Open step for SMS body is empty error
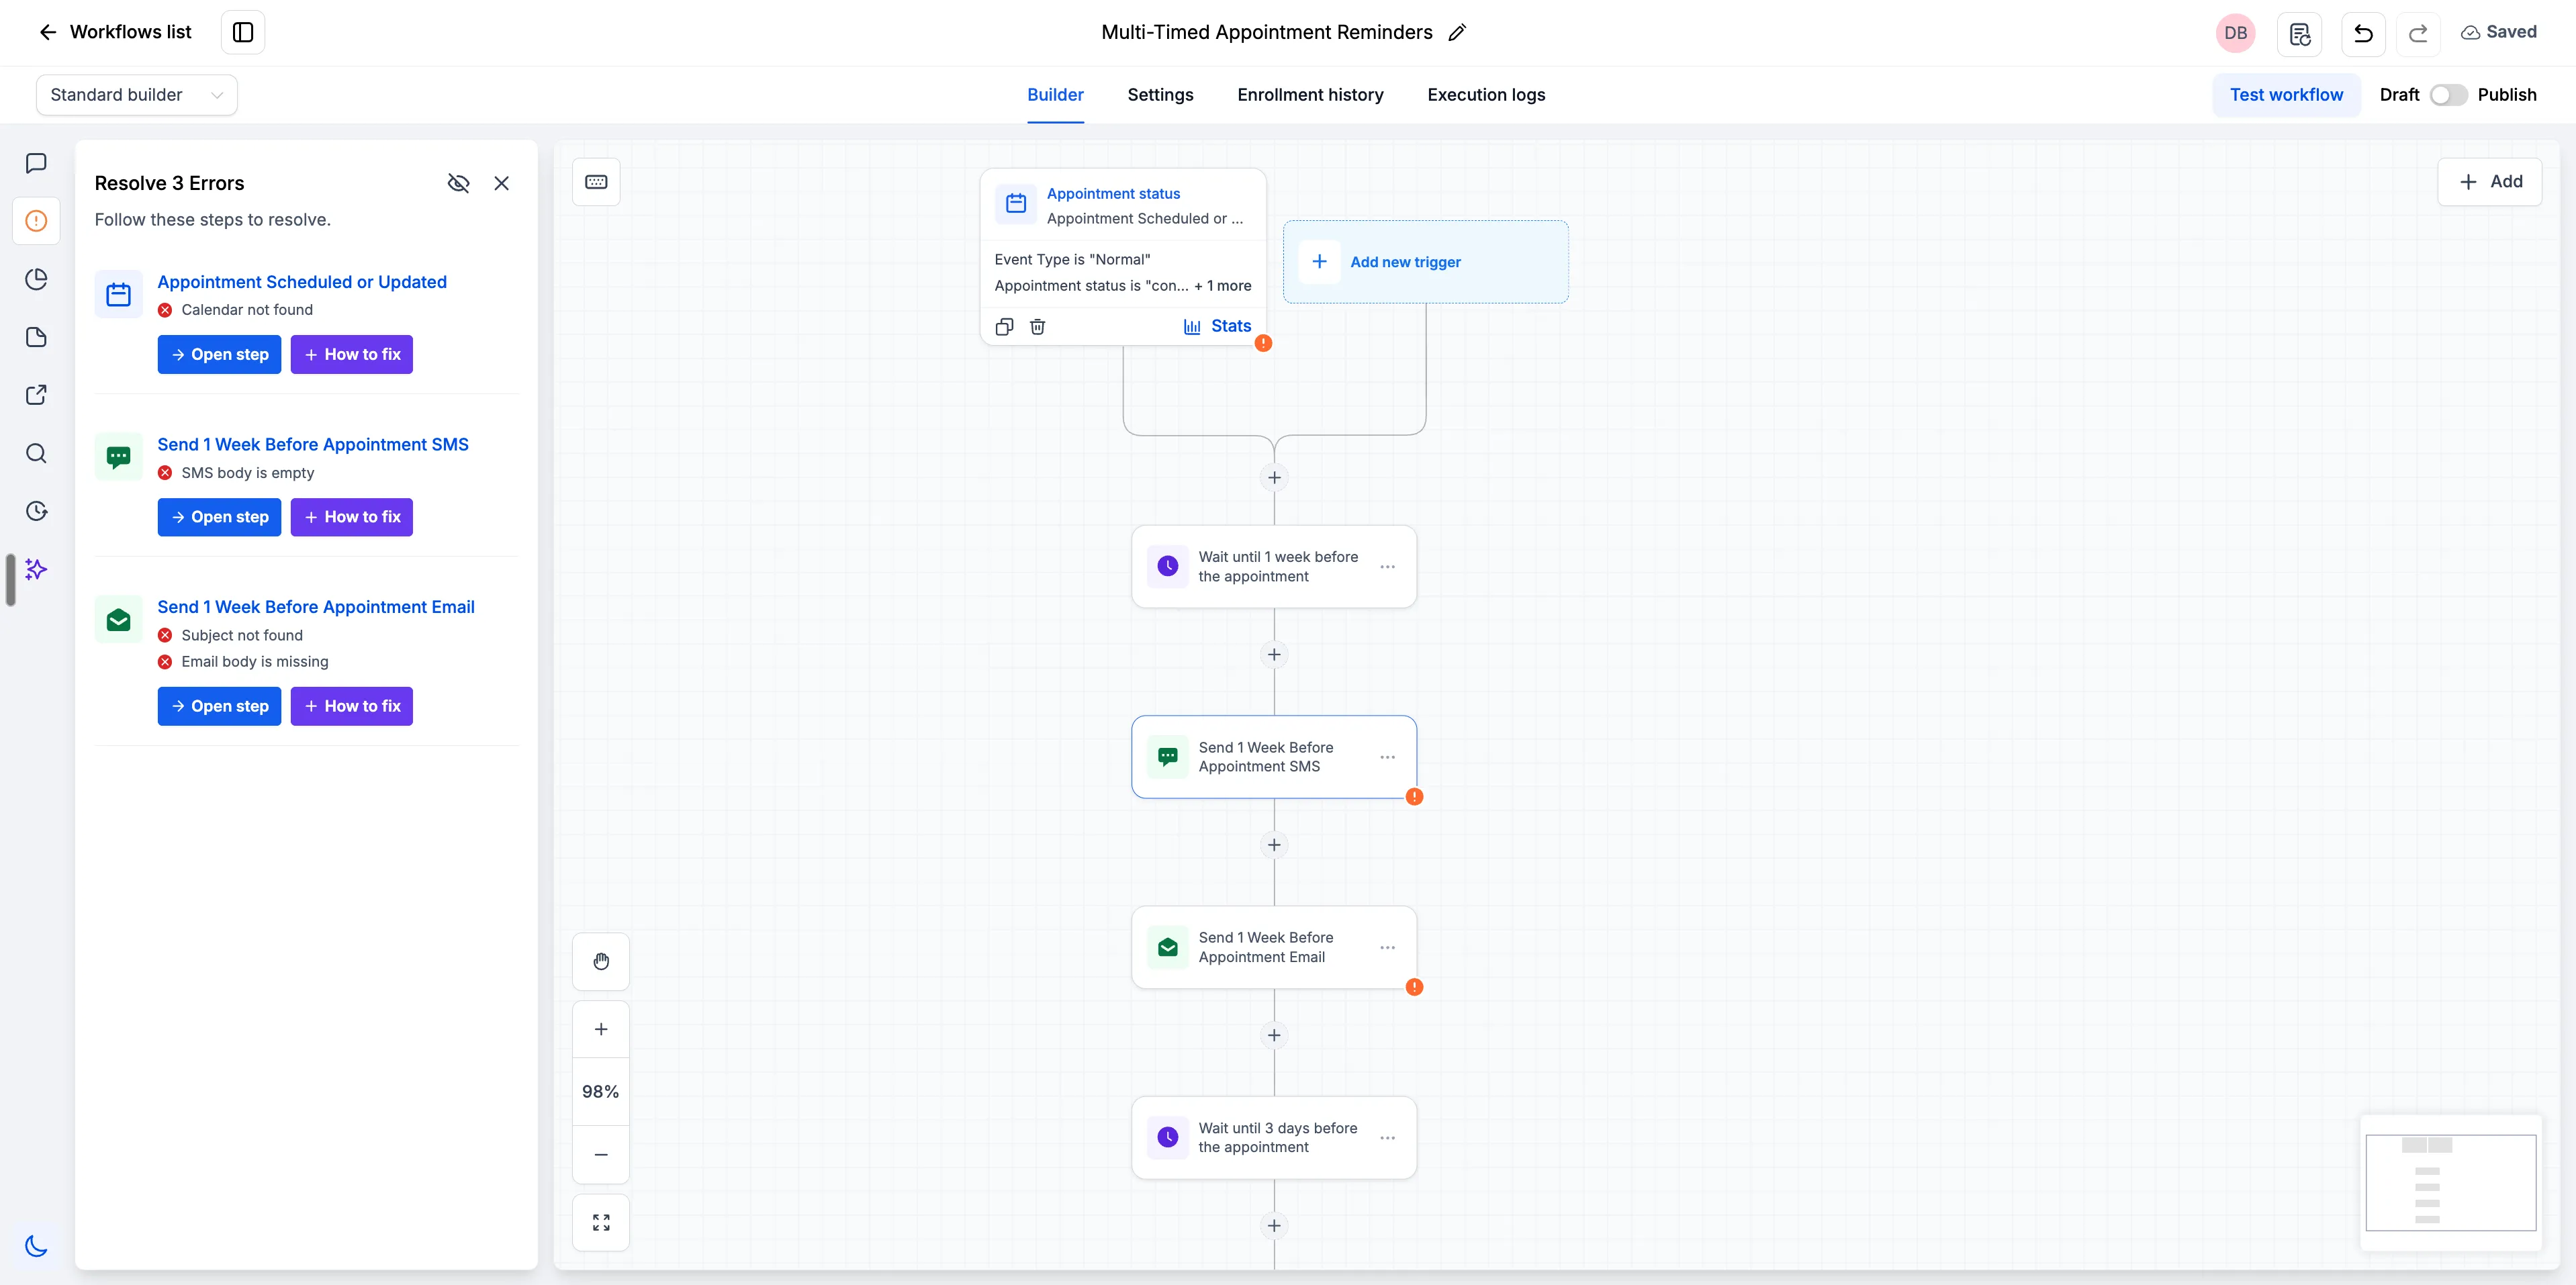Screen dimensions: 2576x1285 pyautogui.click(x=219, y=517)
